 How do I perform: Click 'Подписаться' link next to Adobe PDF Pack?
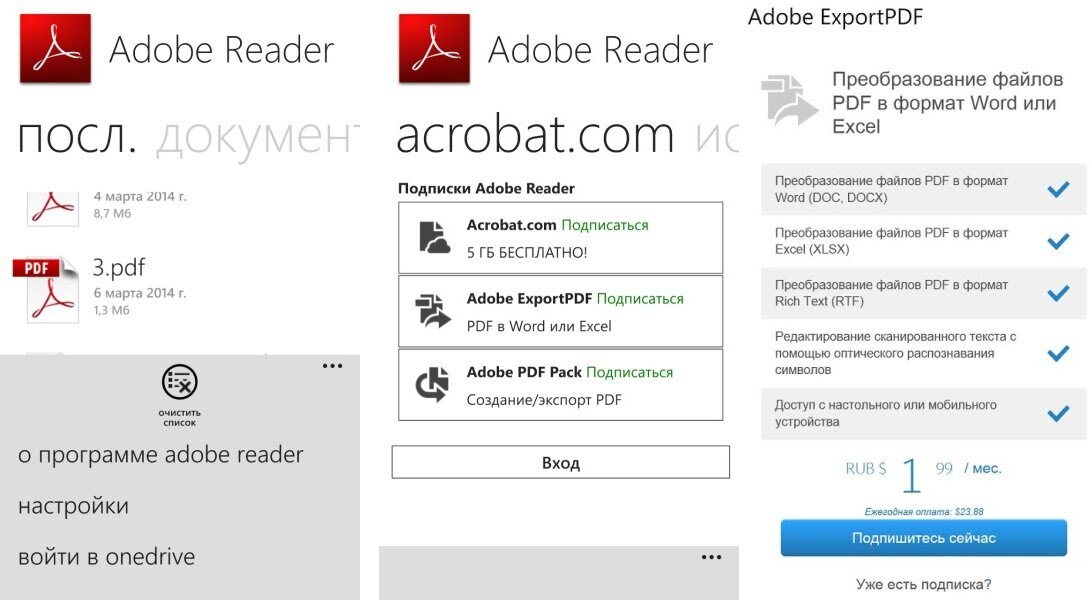coord(630,373)
